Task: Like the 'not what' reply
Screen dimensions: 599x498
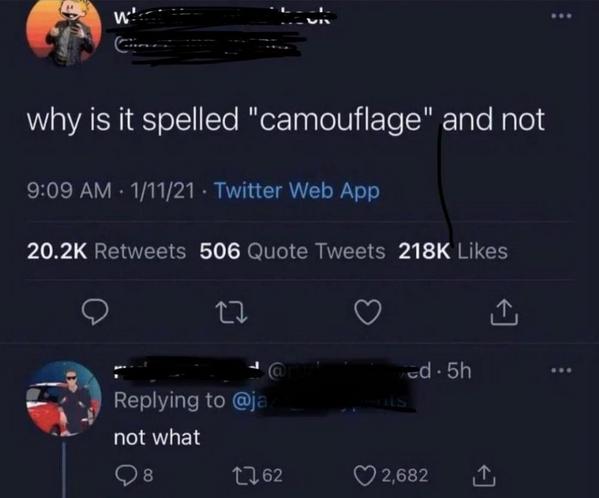Action: (391, 475)
